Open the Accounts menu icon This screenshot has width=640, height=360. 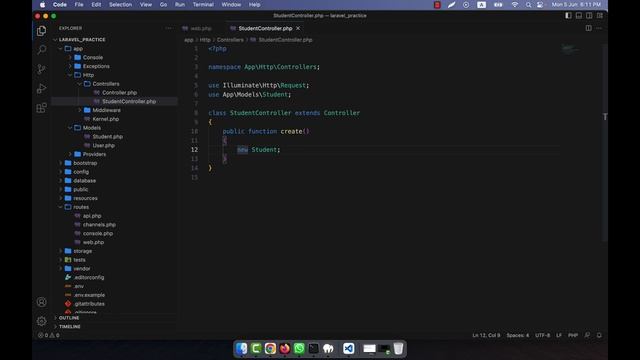coord(41,302)
